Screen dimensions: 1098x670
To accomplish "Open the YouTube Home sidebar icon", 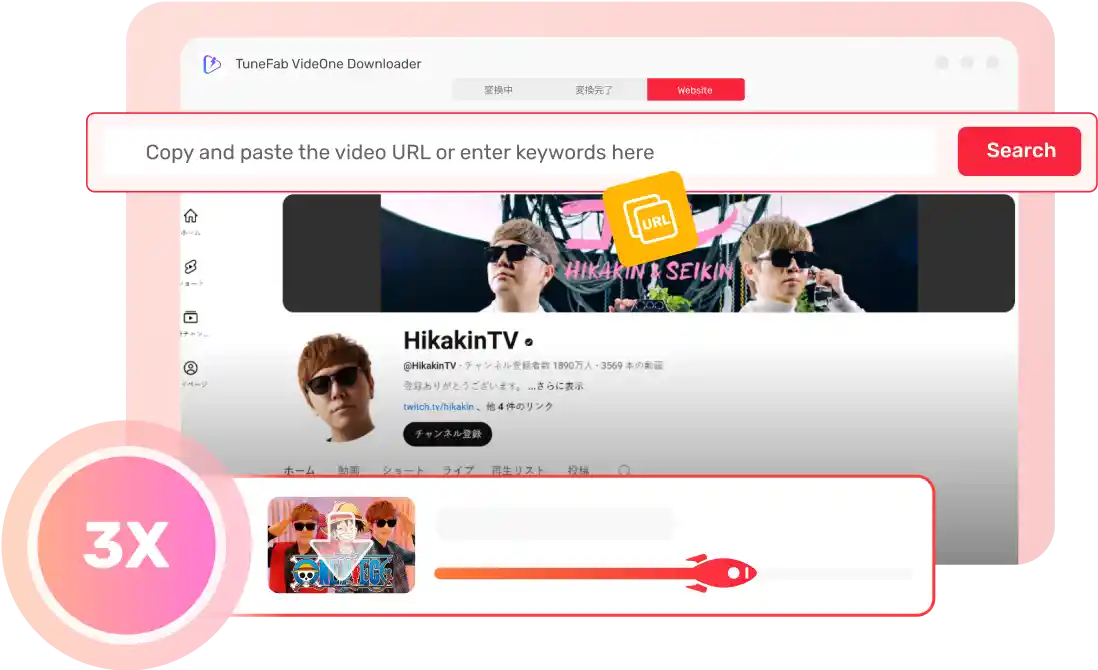I will 190,216.
